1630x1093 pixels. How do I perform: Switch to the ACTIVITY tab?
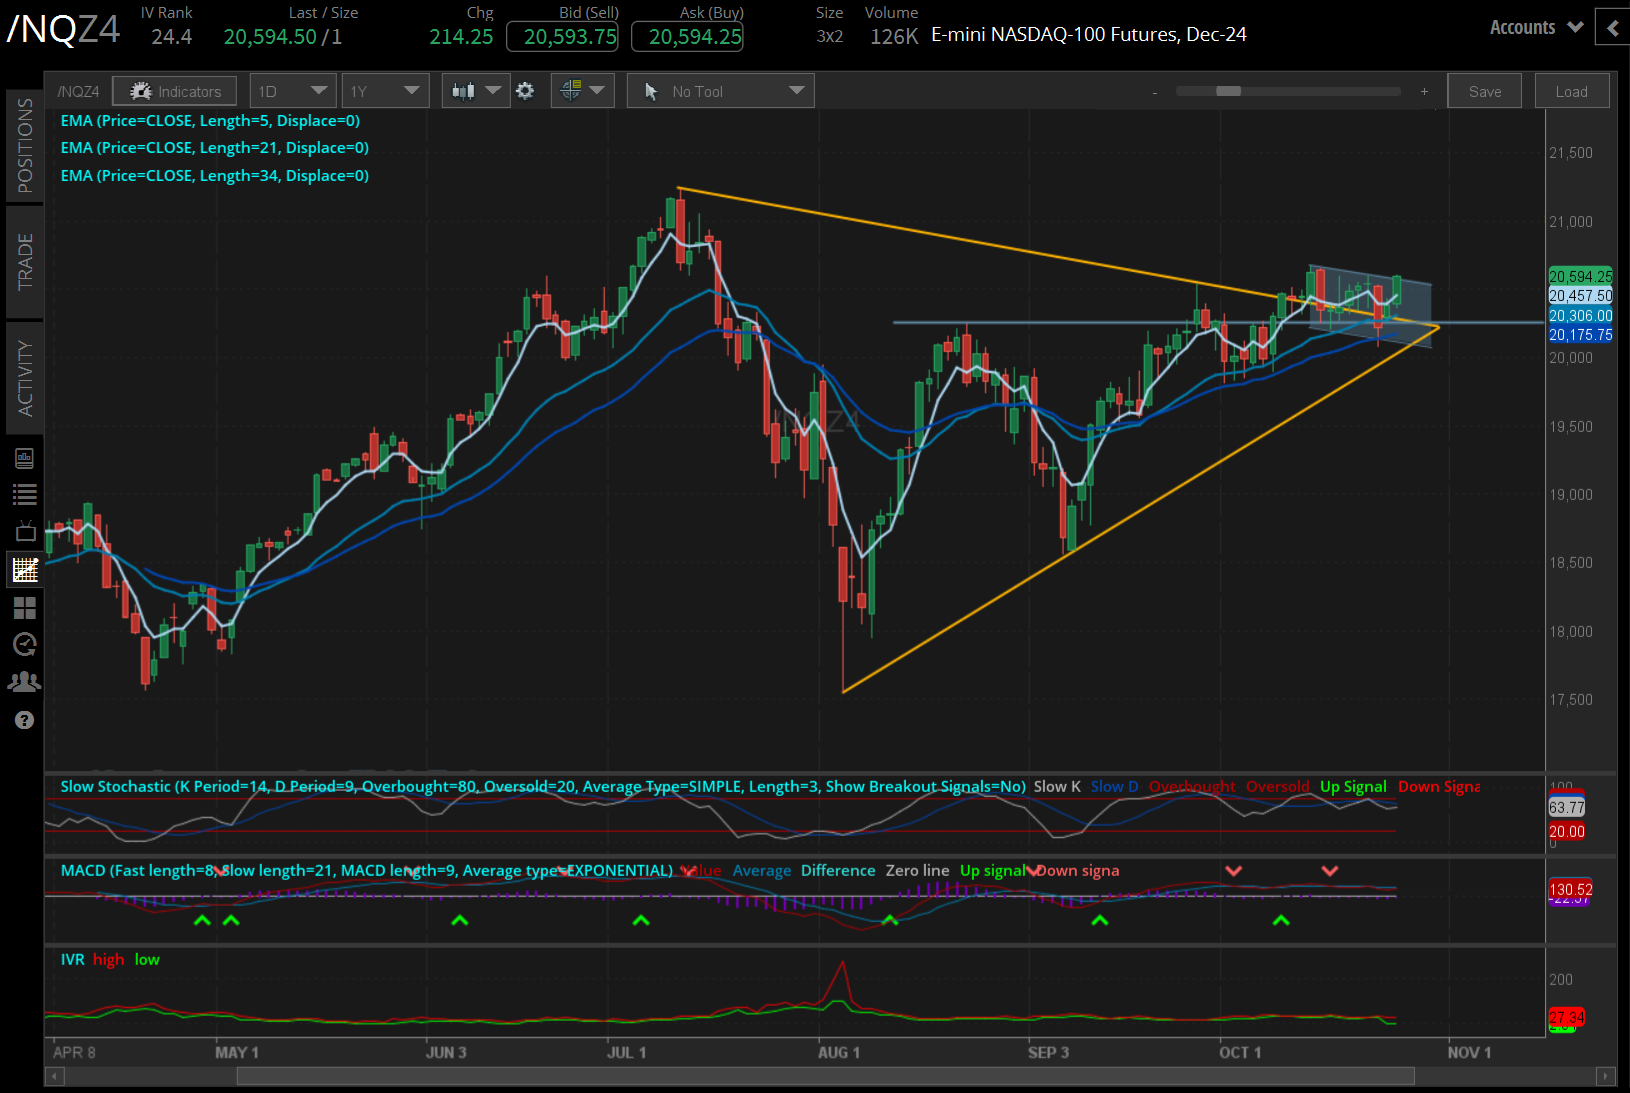[24, 377]
